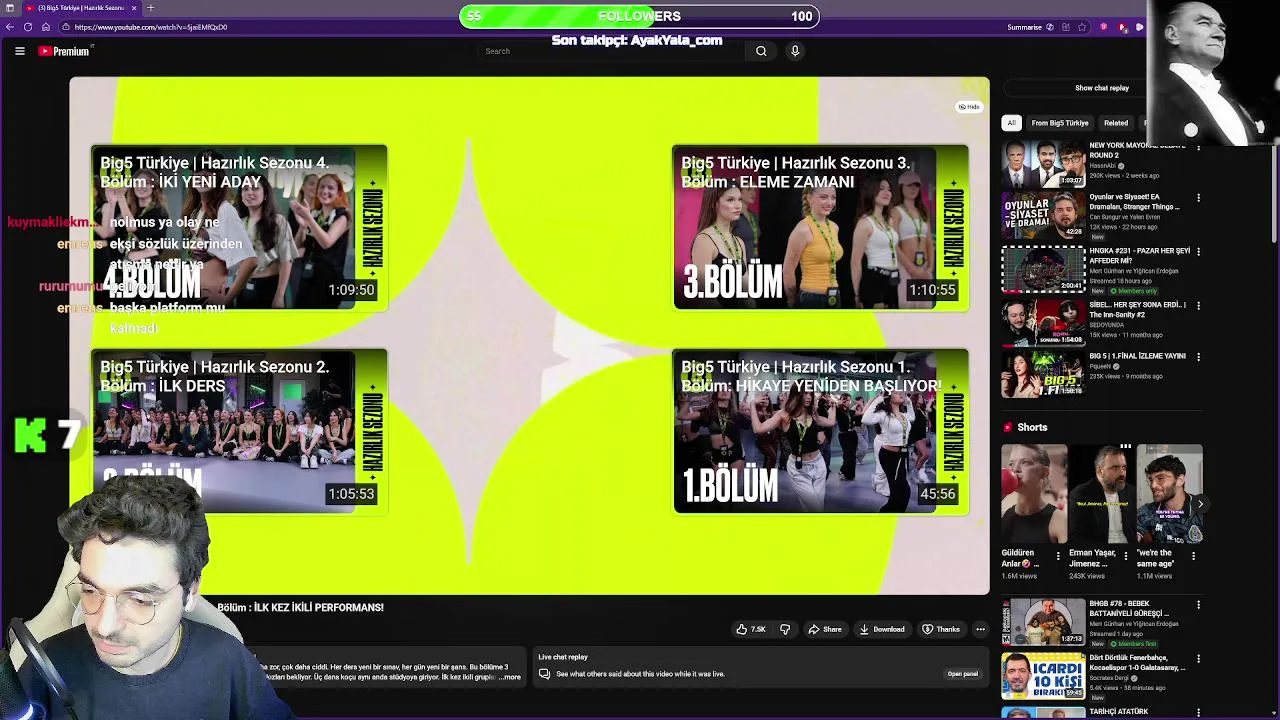The height and width of the screenshot is (720, 1280).
Task: Open Dört Dörtlük Fenerbahçe video thumbnail
Action: [1043, 675]
